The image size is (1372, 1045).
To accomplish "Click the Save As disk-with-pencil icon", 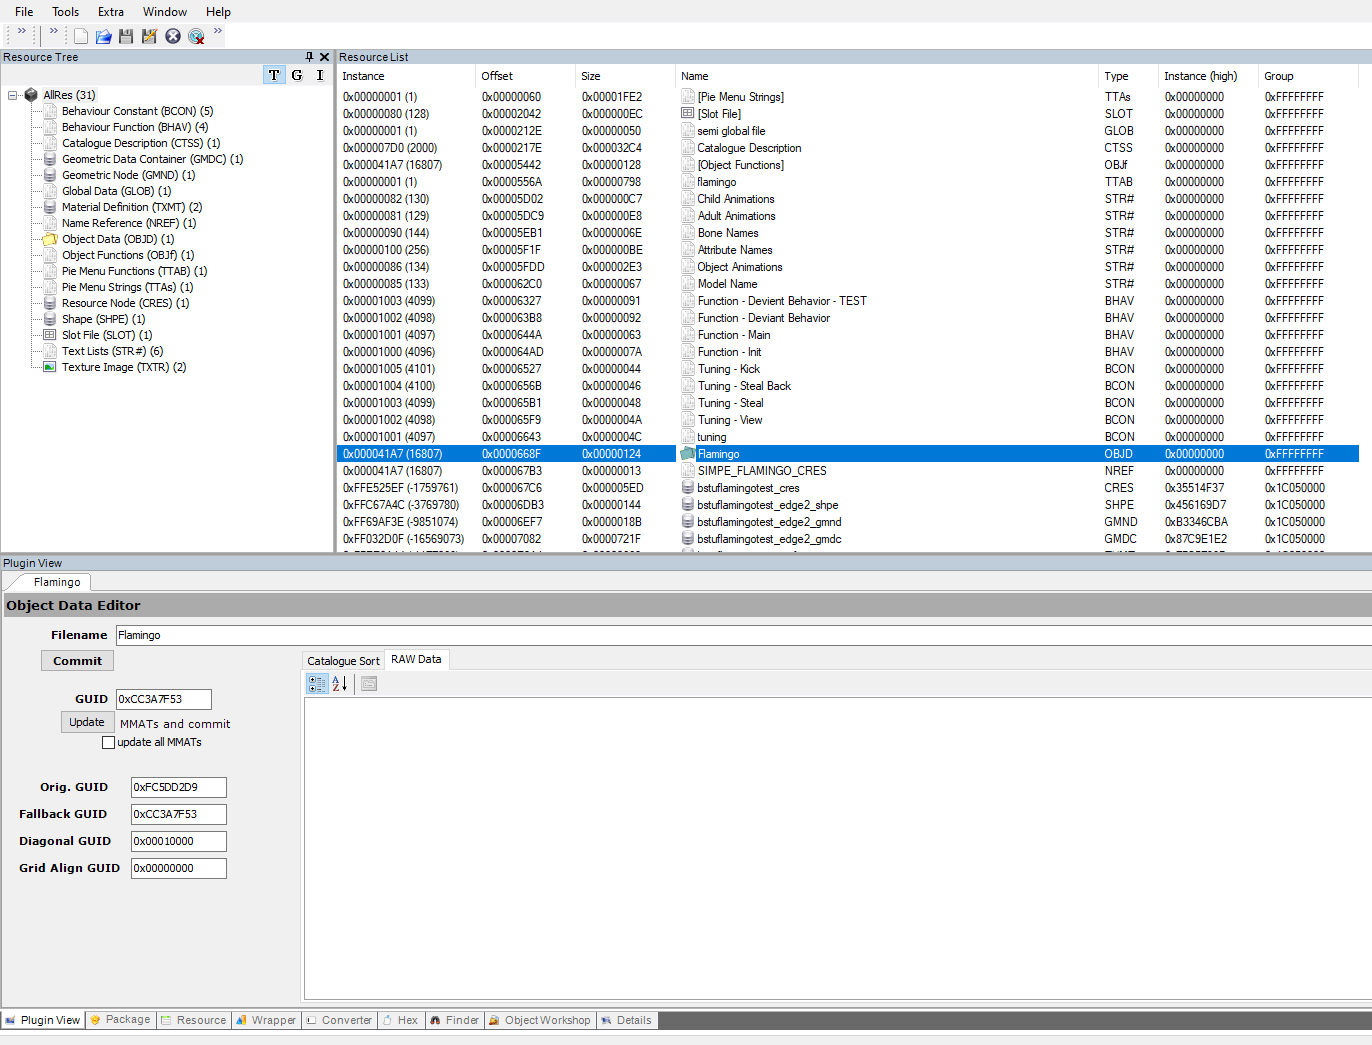I will pyautogui.click(x=149, y=36).
